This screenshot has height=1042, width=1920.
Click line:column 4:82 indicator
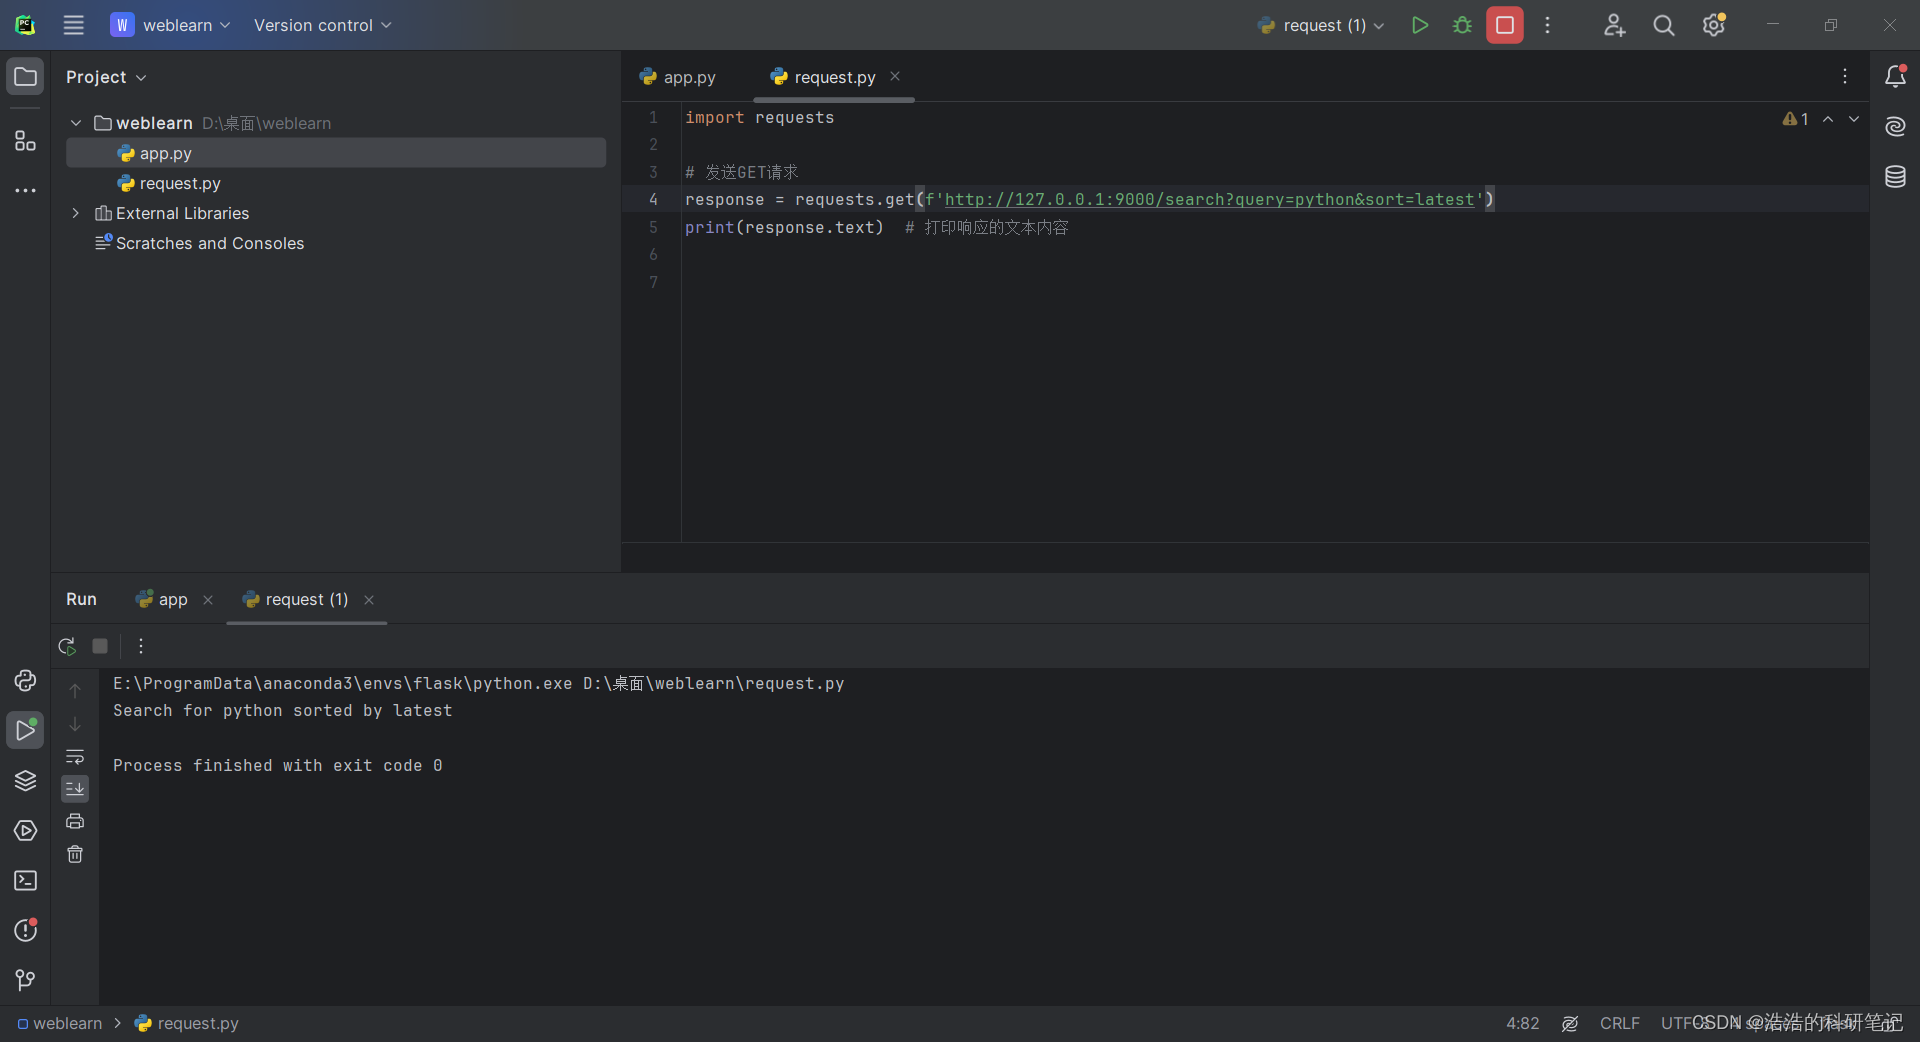point(1523,1023)
